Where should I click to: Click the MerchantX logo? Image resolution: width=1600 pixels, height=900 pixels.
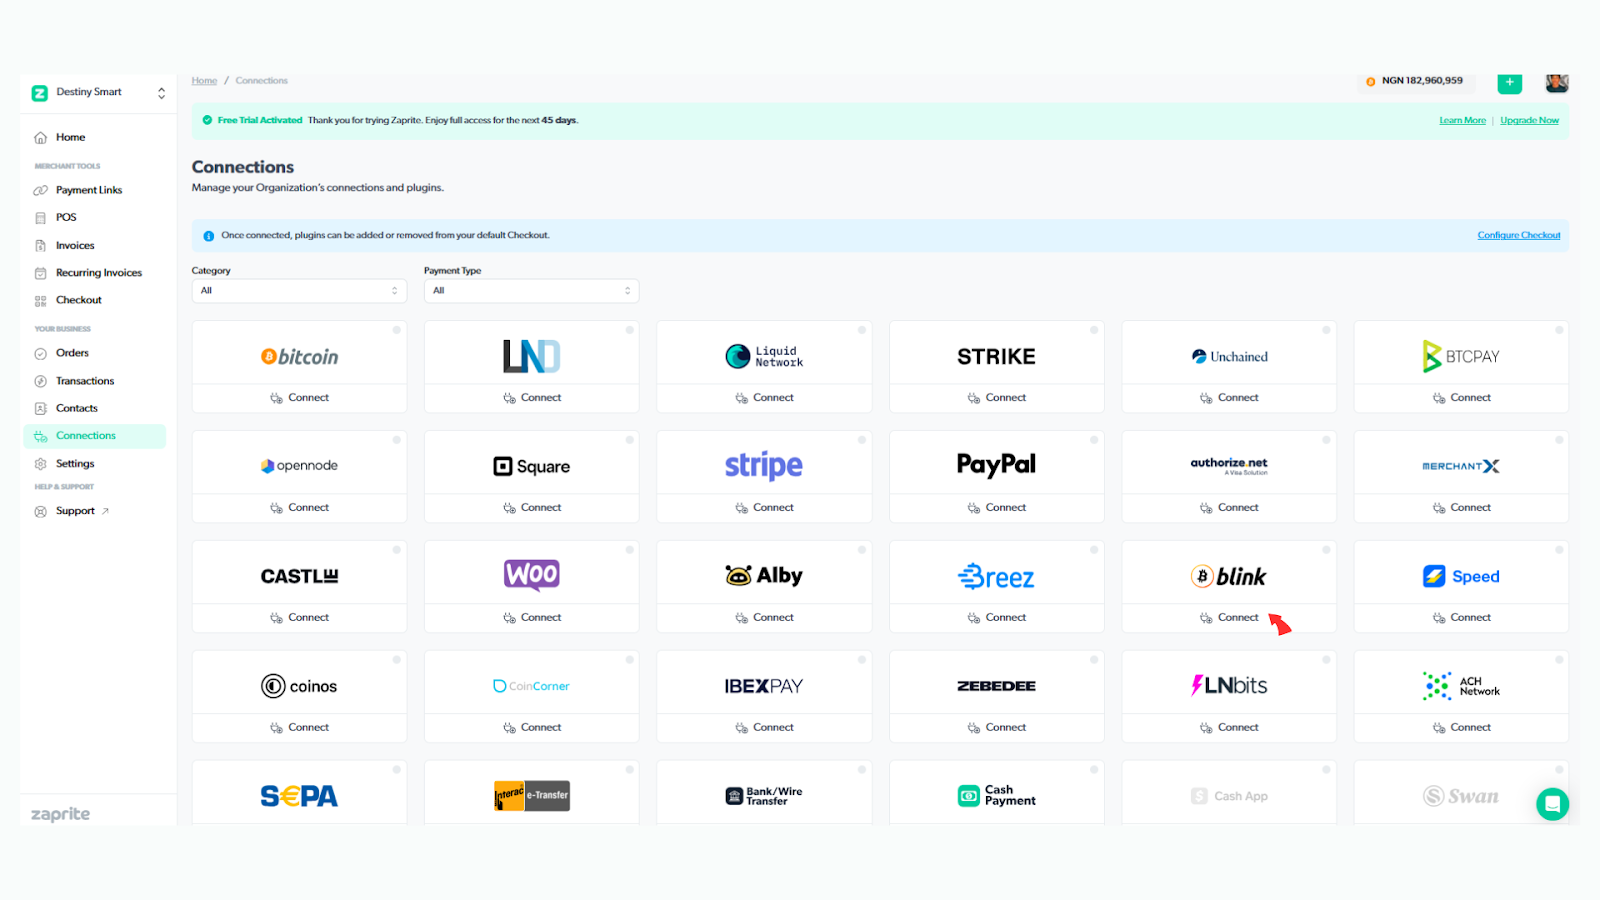click(1461, 466)
